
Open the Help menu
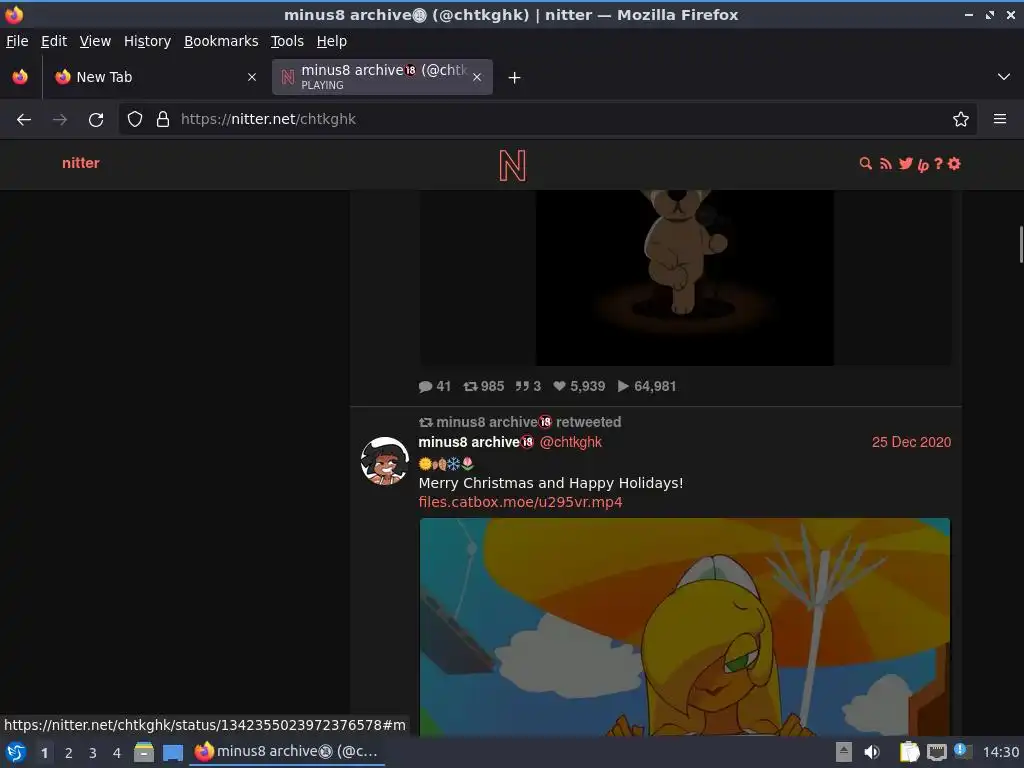pos(332,41)
